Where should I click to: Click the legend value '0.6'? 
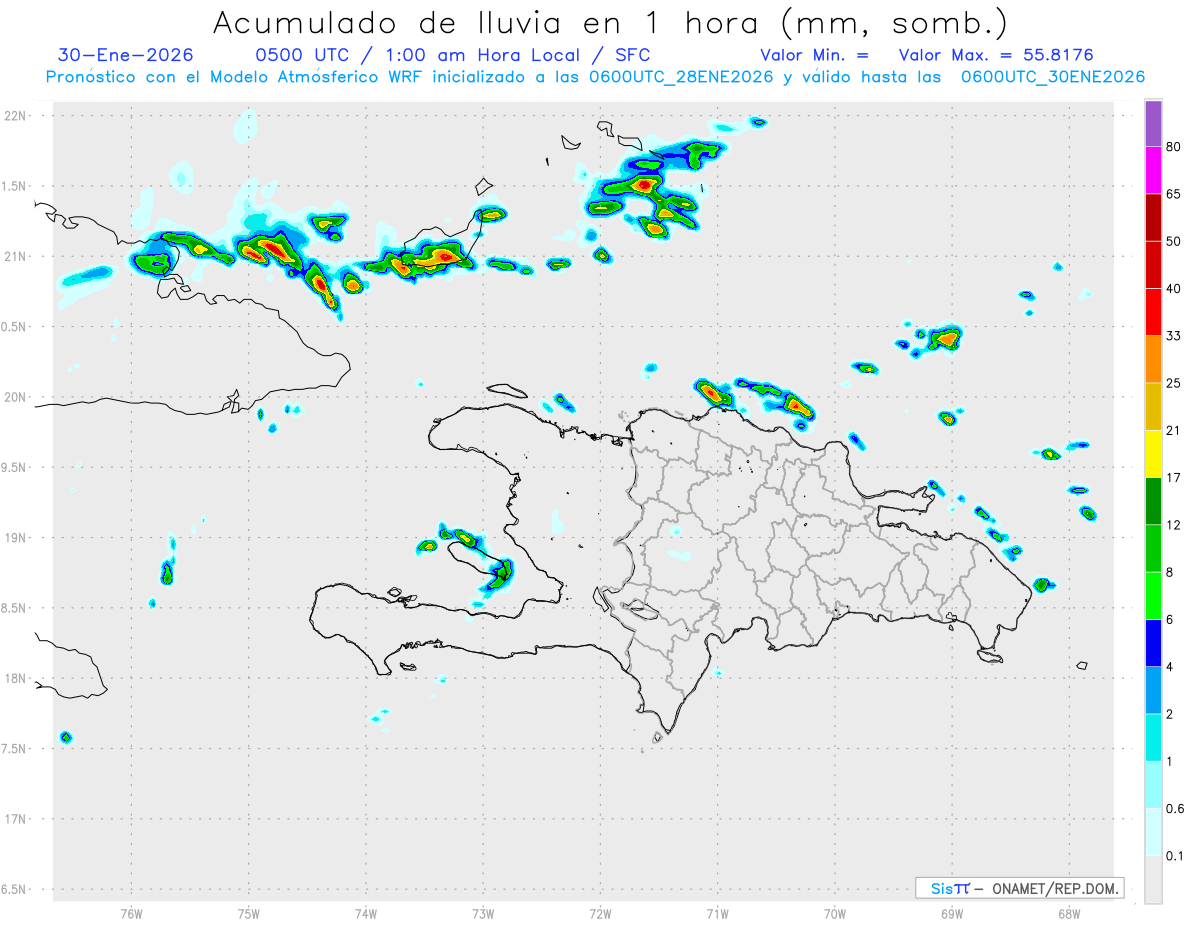[x=1175, y=808]
